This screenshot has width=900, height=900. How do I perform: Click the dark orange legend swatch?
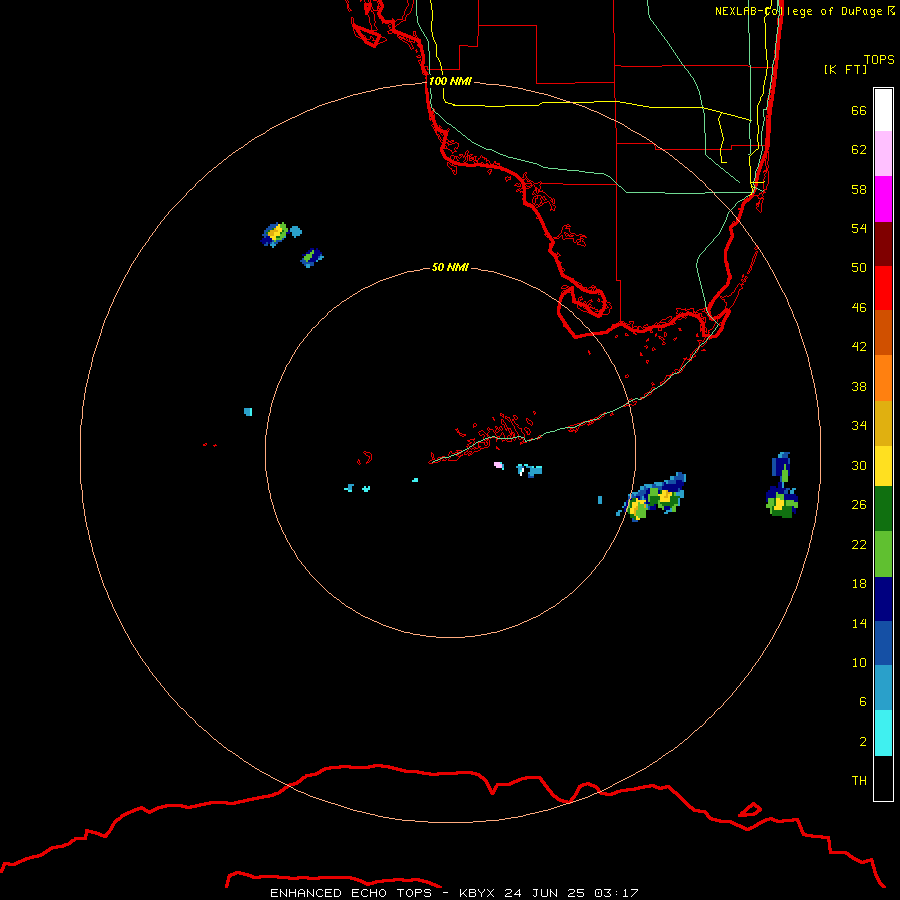pyautogui.click(x=883, y=332)
